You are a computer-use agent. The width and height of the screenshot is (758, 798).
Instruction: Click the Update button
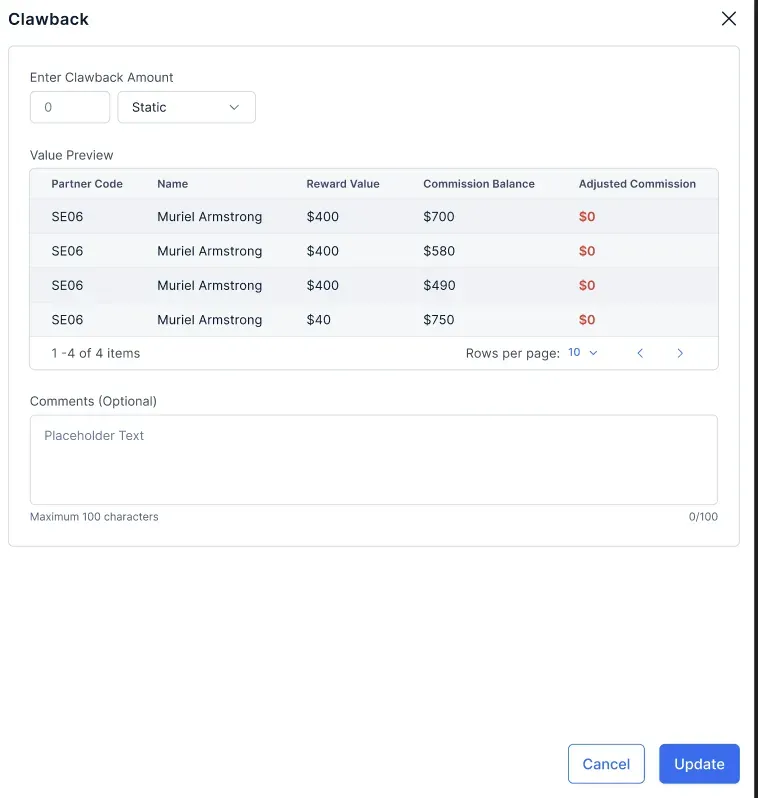click(x=699, y=764)
